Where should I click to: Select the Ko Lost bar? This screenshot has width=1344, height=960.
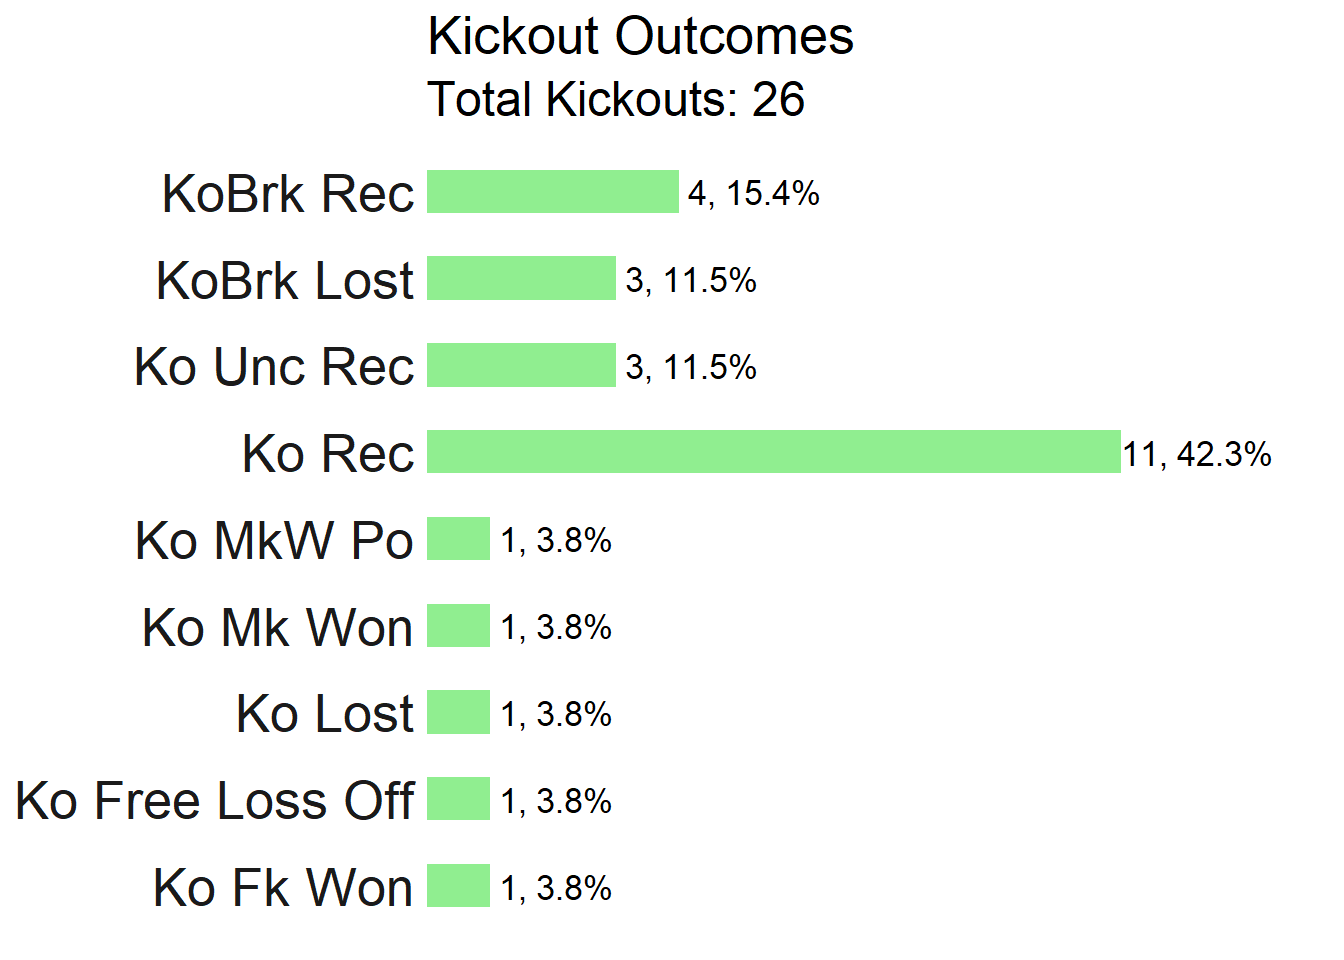(x=458, y=712)
